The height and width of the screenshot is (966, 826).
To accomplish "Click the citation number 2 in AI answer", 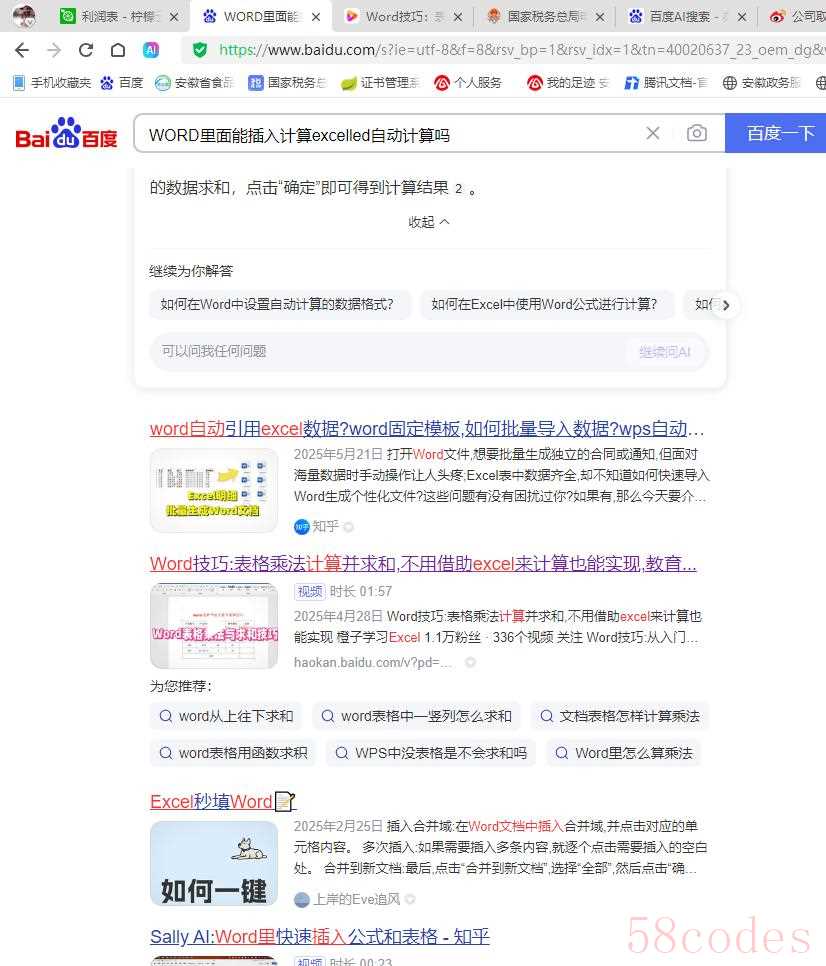I will coord(458,189).
